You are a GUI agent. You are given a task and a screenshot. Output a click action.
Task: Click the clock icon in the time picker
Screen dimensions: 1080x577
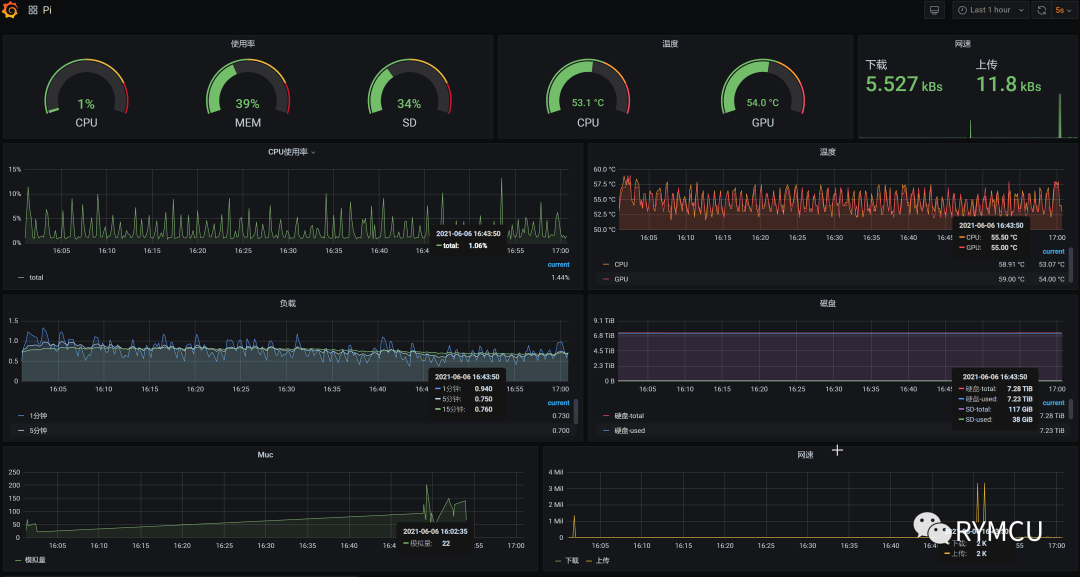(962, 10)
